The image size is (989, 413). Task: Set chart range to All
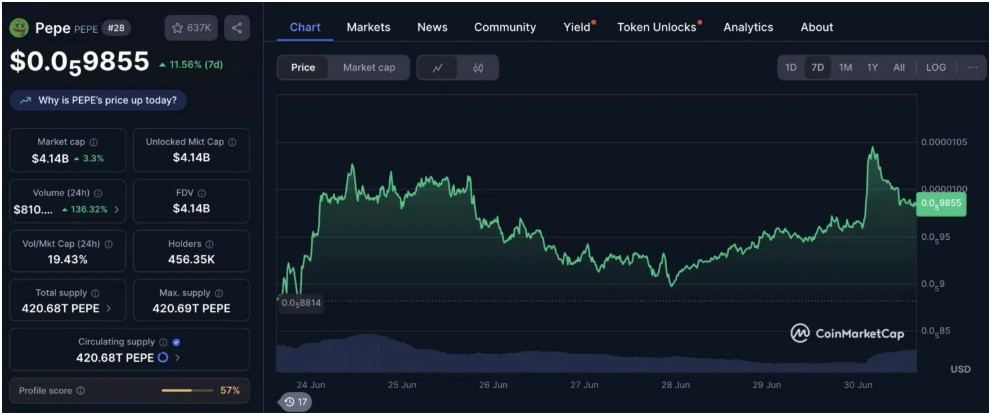(899, 67)
